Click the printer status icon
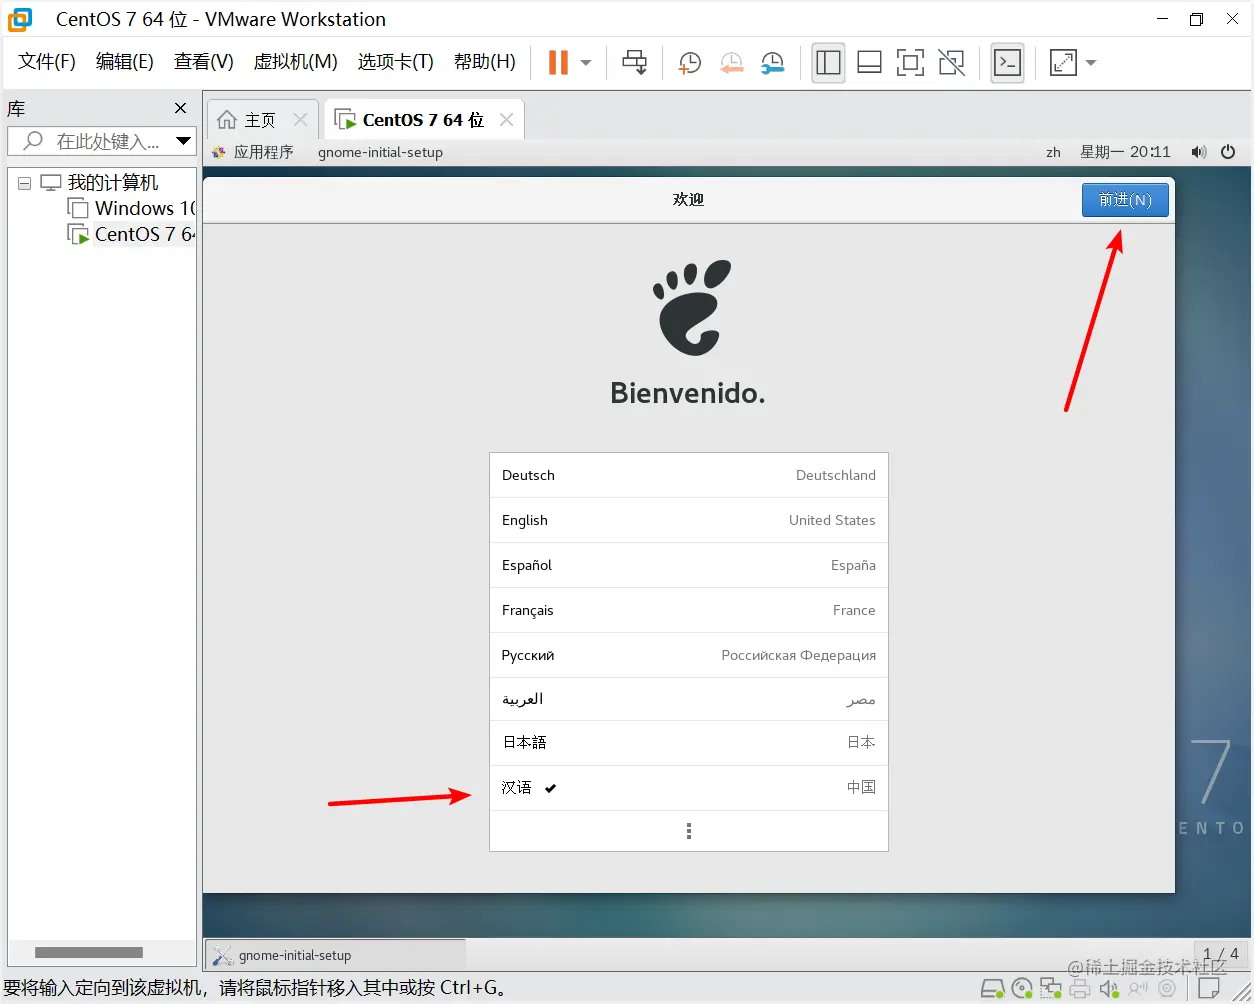The height and width of the screenshot is (1004, 1254). pos(1080,989)
